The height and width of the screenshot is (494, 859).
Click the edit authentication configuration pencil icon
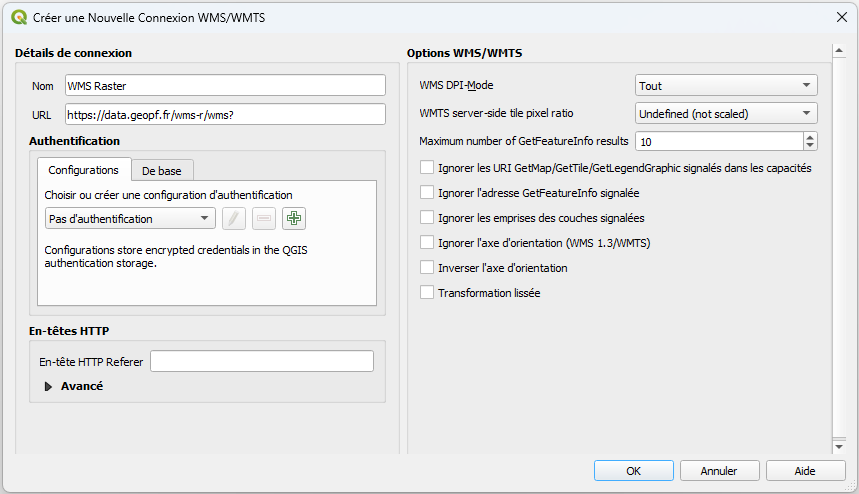pos(234,219)
